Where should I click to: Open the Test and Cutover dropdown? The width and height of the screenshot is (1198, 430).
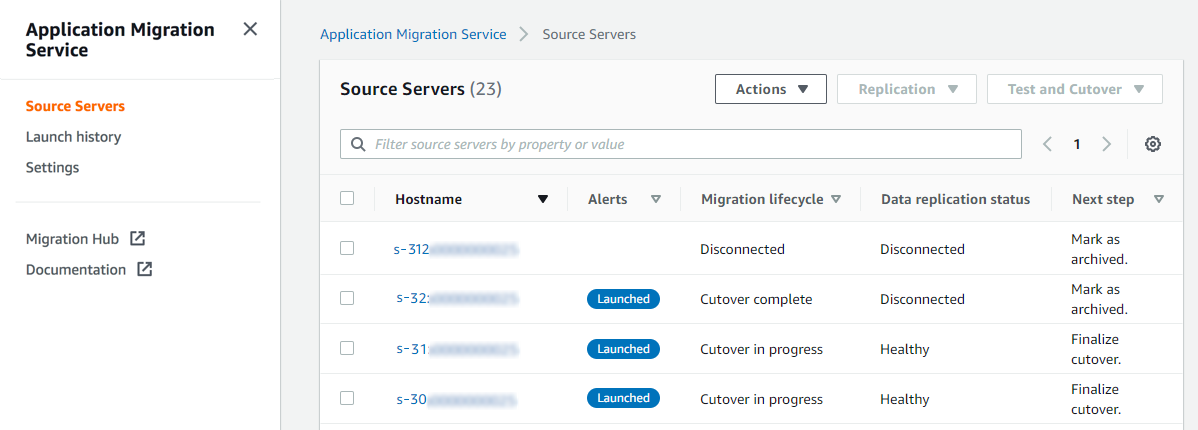click(1074, 89)
